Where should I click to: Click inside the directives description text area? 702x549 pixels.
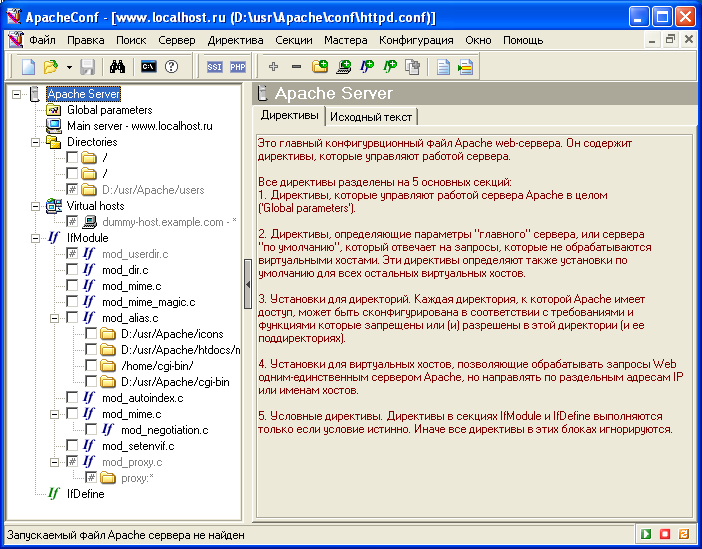pyautogui.click(x=474, y=325)
